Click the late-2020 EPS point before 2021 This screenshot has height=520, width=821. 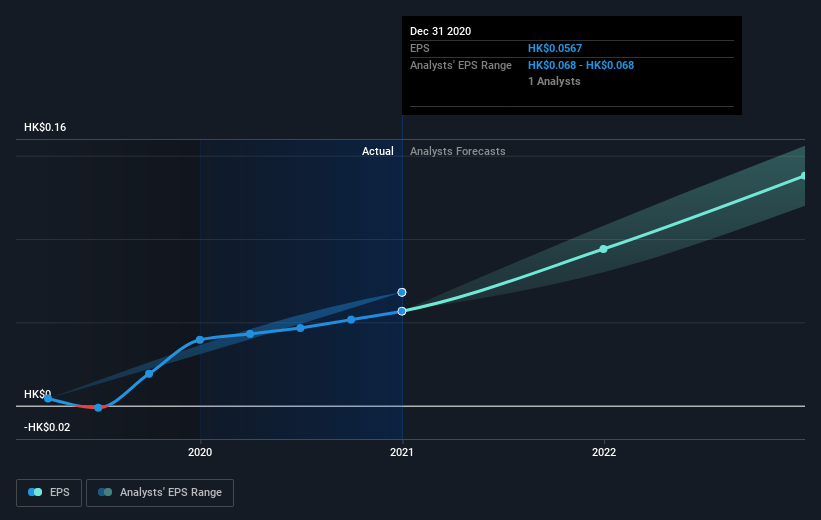click(x=351, y=319)
